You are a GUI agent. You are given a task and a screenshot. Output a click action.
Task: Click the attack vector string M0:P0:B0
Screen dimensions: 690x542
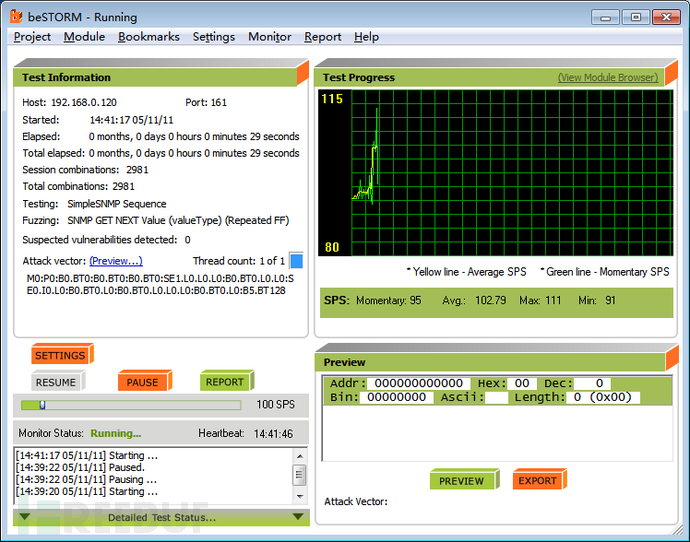(x=160, y=285)
